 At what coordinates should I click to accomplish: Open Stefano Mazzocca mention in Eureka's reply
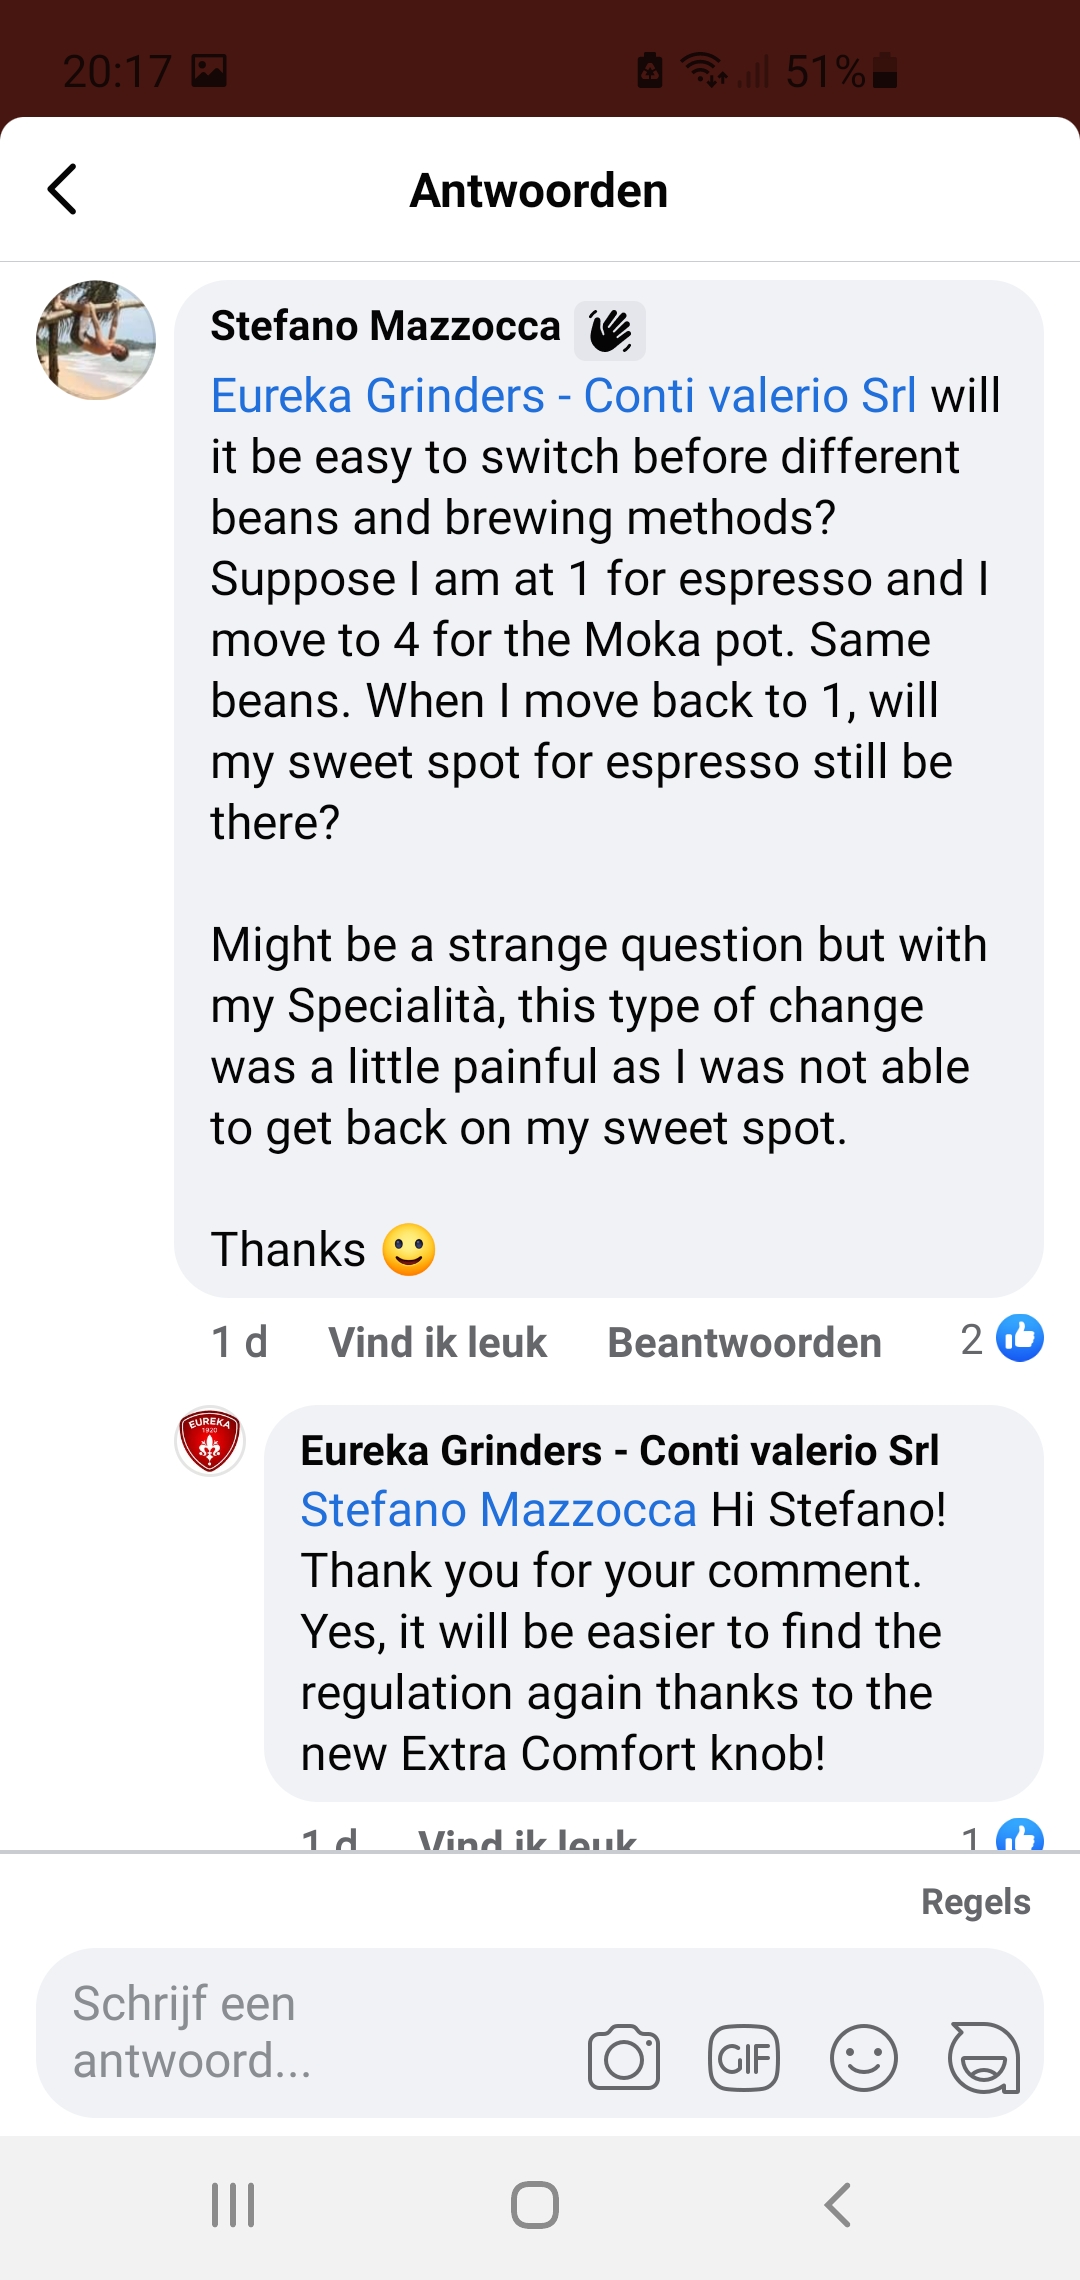[498, 1510]
